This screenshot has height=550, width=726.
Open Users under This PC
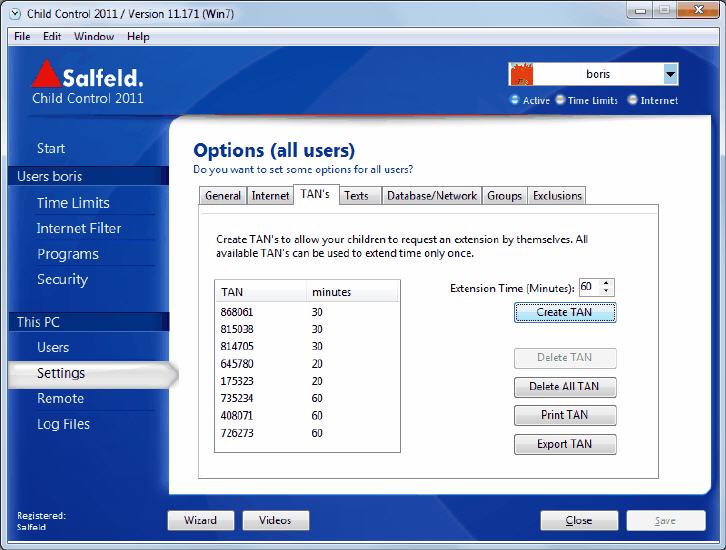point(53,347)
